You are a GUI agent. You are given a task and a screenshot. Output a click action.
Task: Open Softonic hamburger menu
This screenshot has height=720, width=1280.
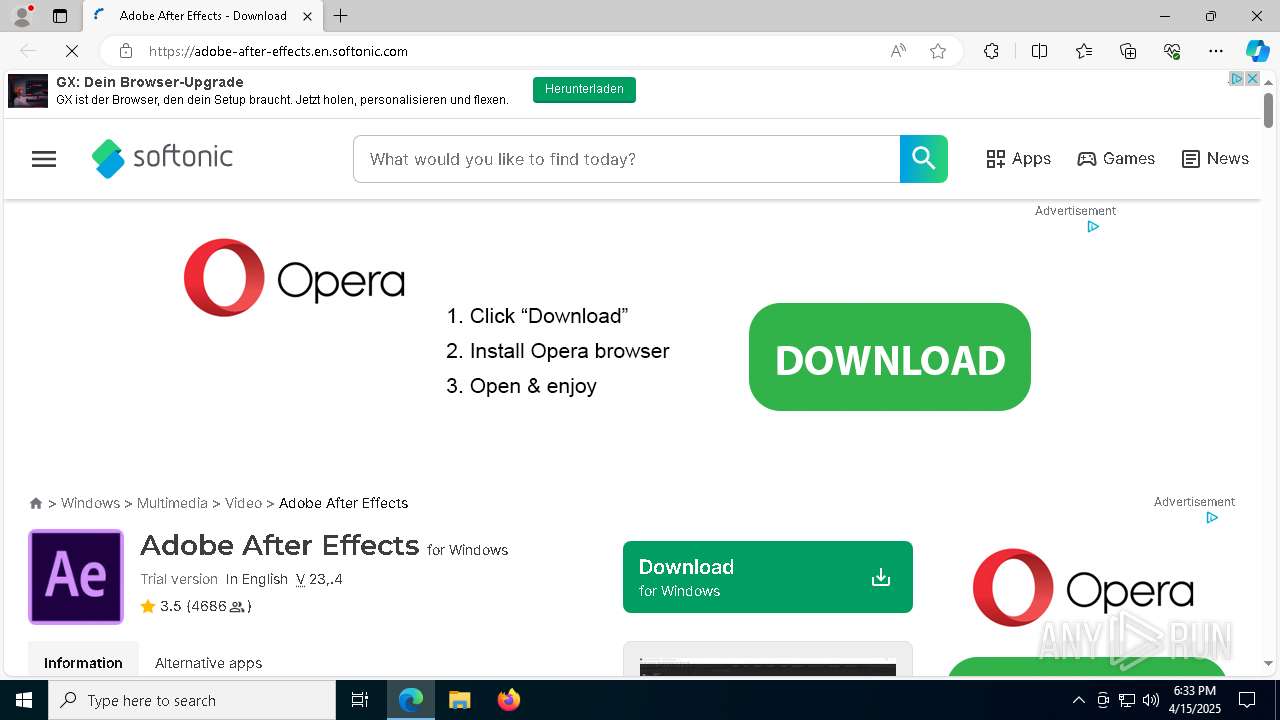pyautogui.click(x=44, y=159)
